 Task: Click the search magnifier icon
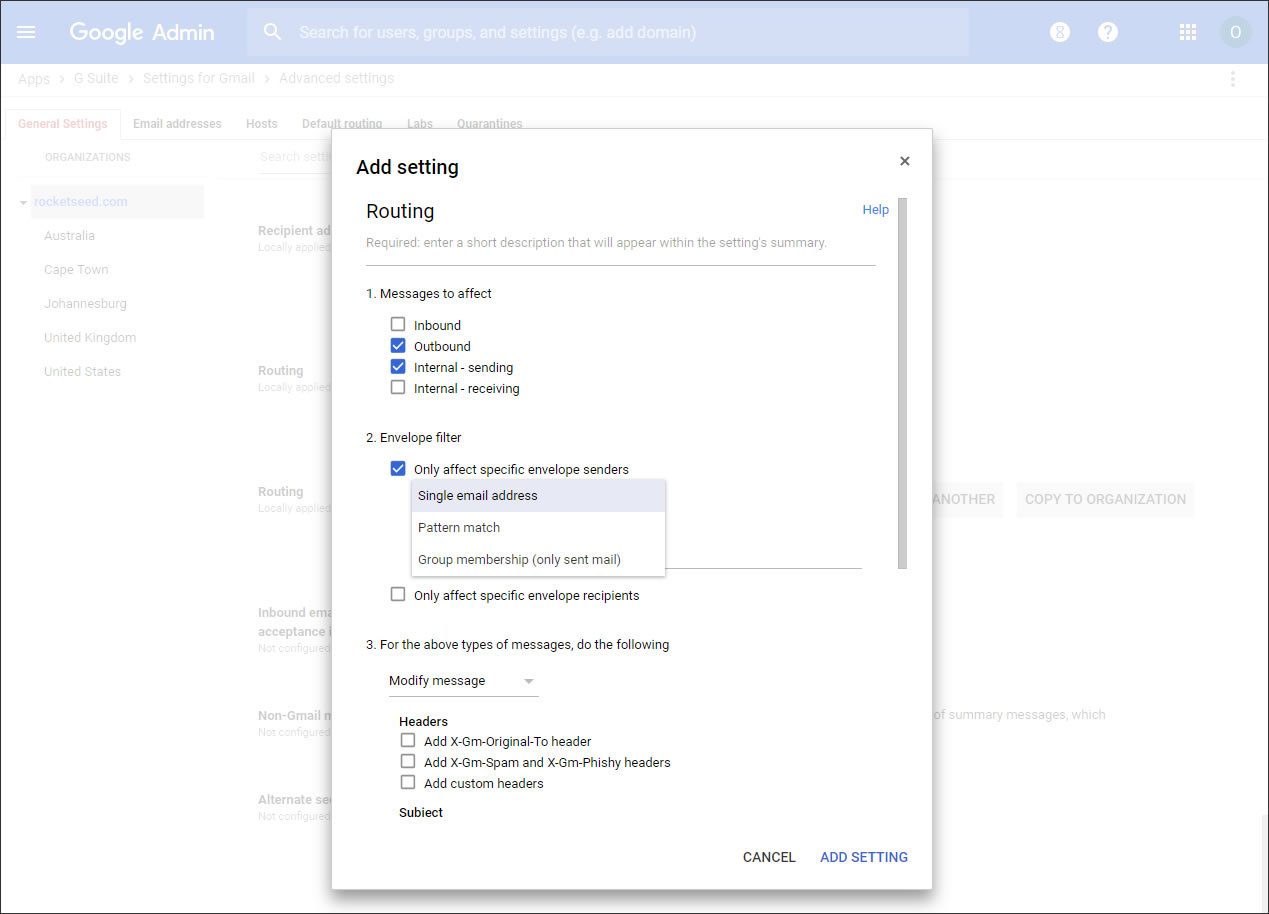coord(272,32)
